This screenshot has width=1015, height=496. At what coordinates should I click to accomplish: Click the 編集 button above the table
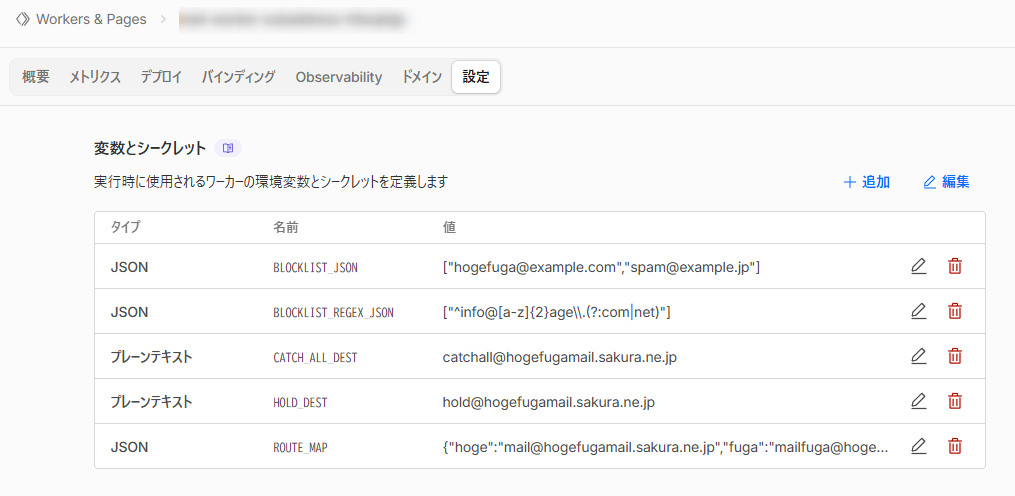946,183
